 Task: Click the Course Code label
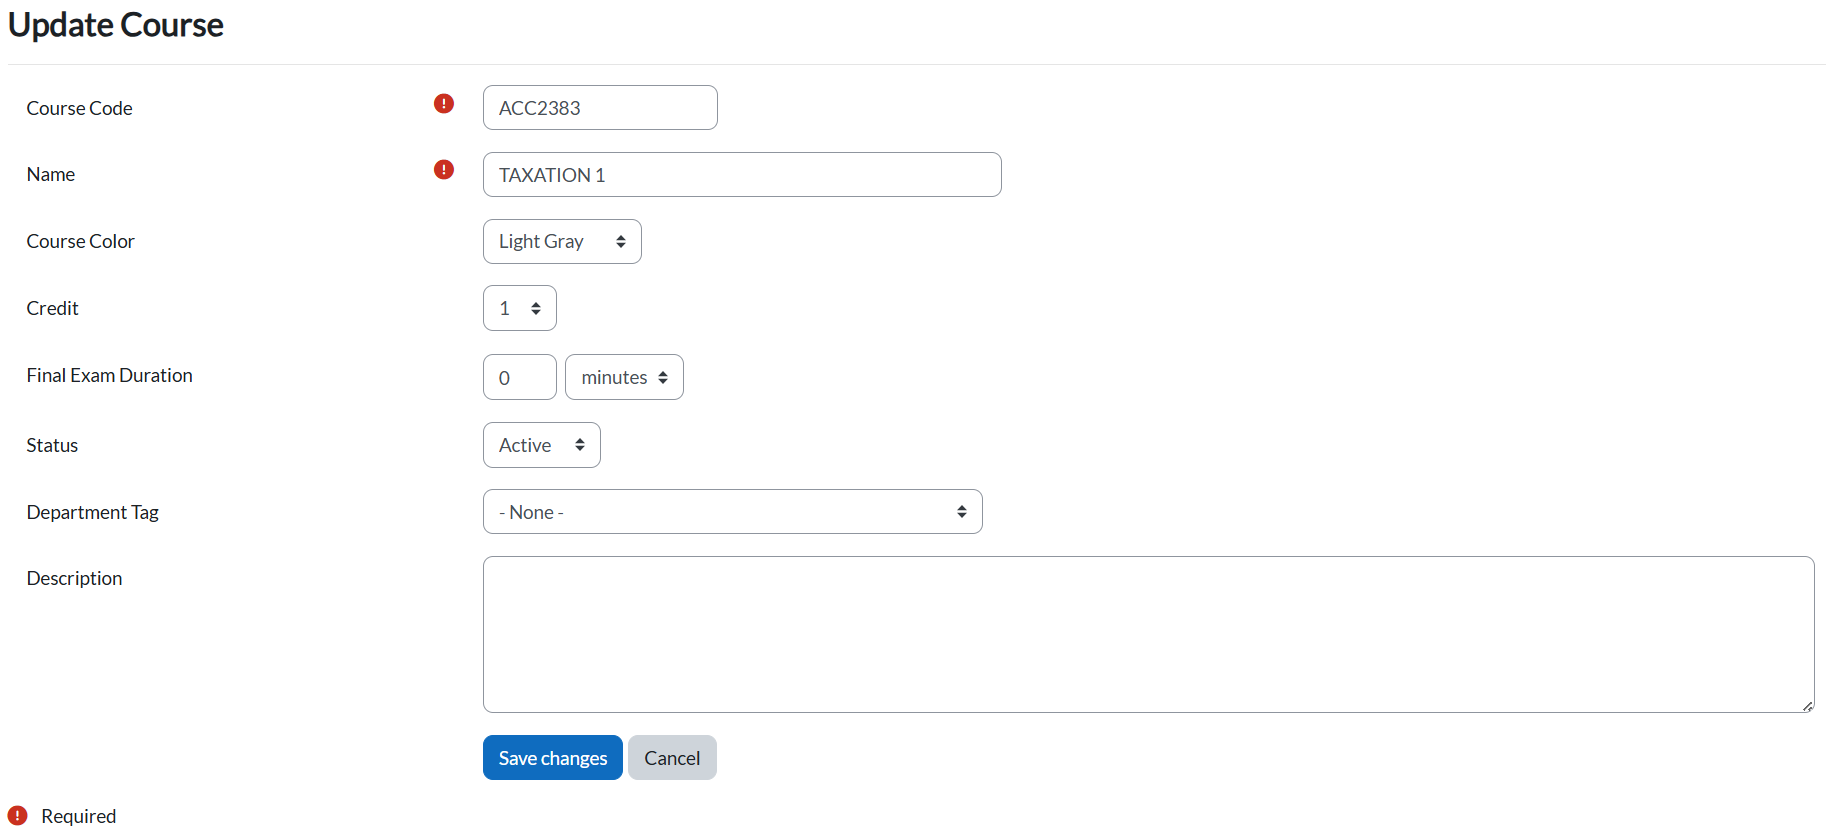click(x=79, y=108)
